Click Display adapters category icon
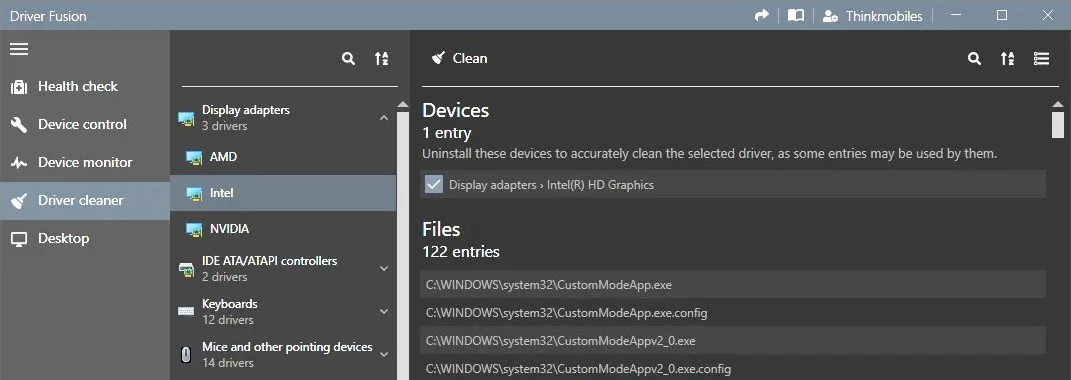 click(x=186, y=118)
